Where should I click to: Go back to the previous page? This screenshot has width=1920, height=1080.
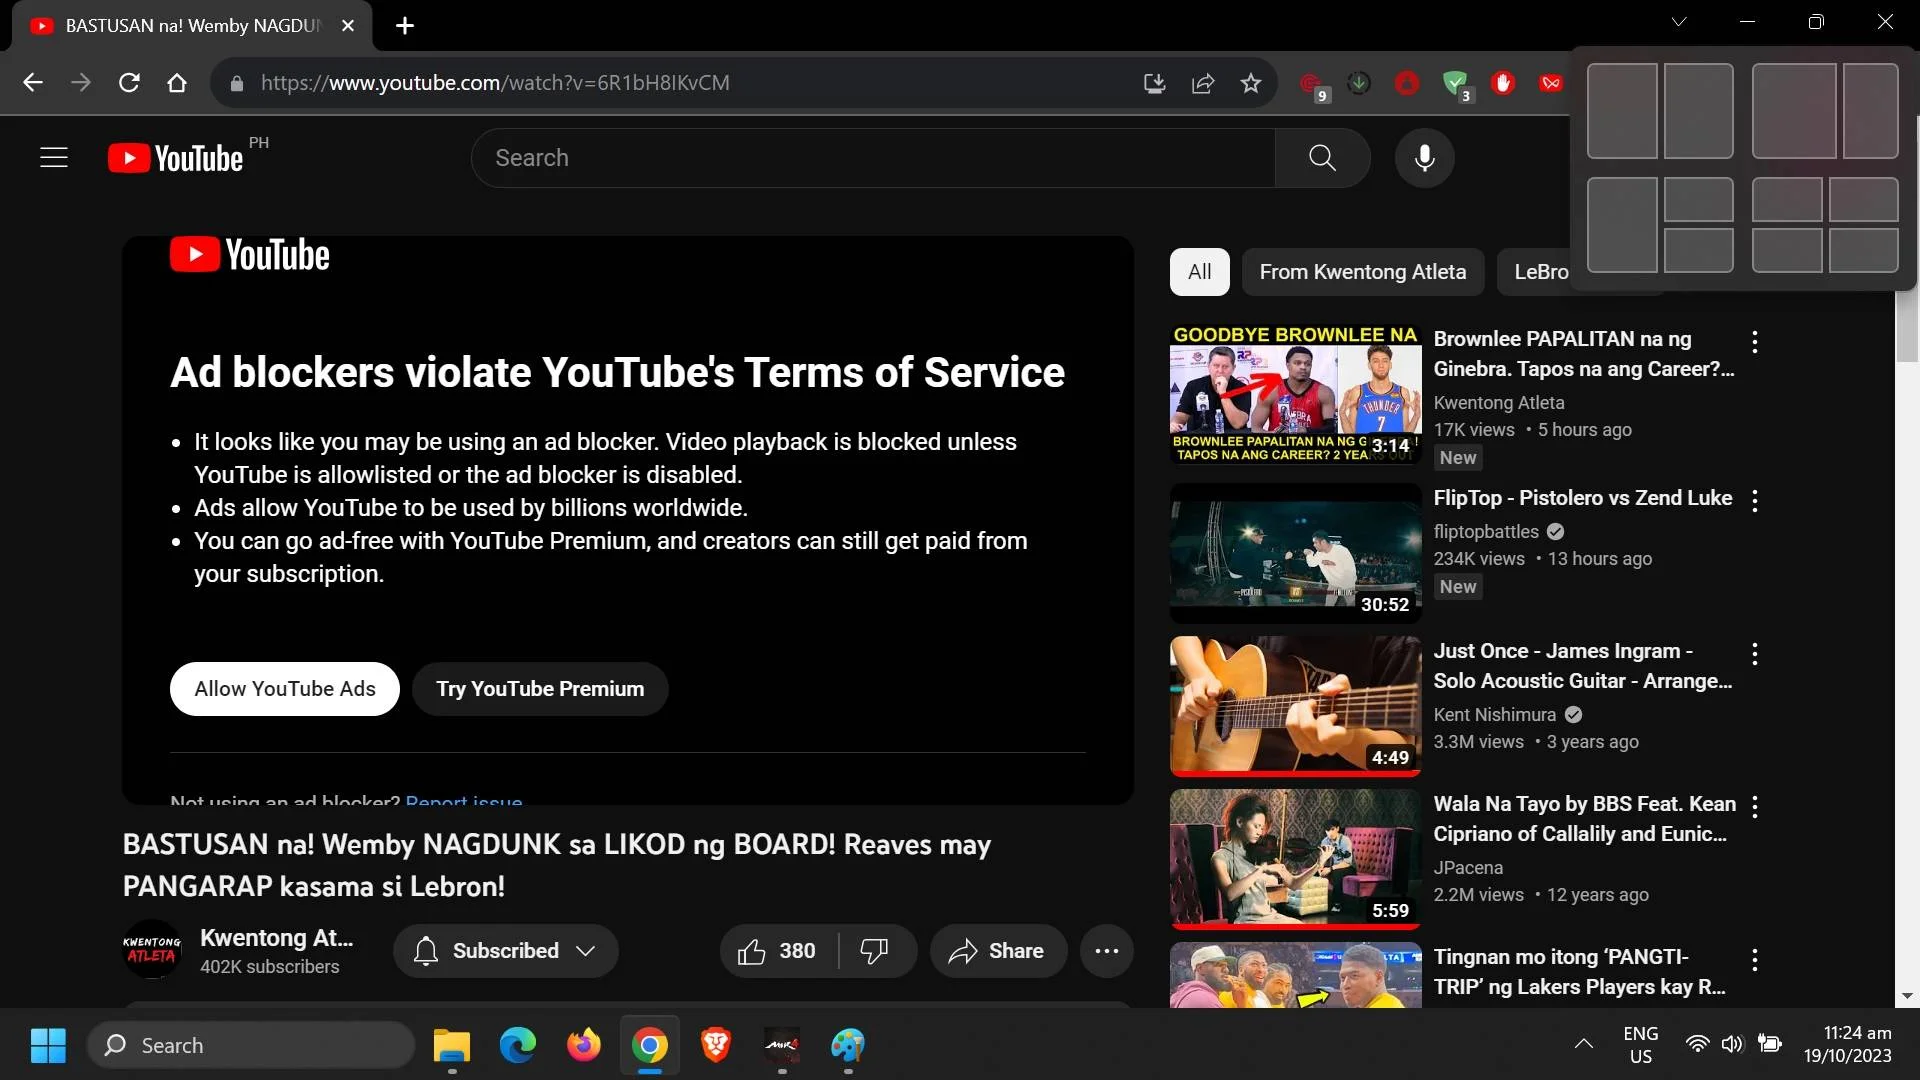coord(33,83)
